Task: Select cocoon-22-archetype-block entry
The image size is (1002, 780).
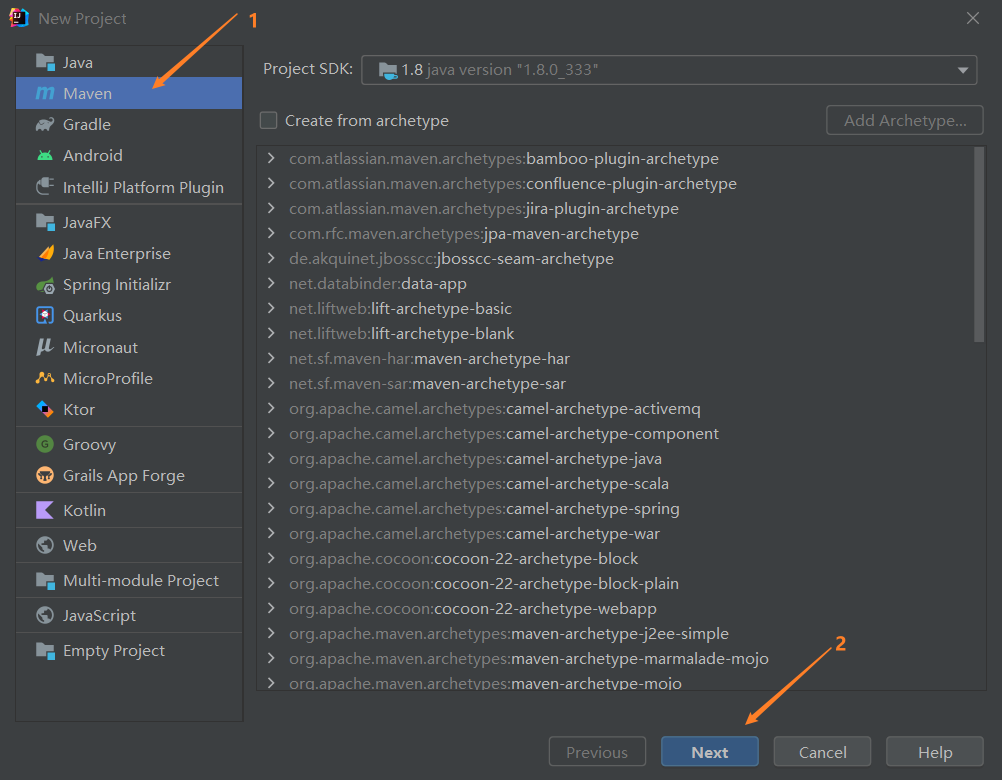Action: (x=463, y=558)
